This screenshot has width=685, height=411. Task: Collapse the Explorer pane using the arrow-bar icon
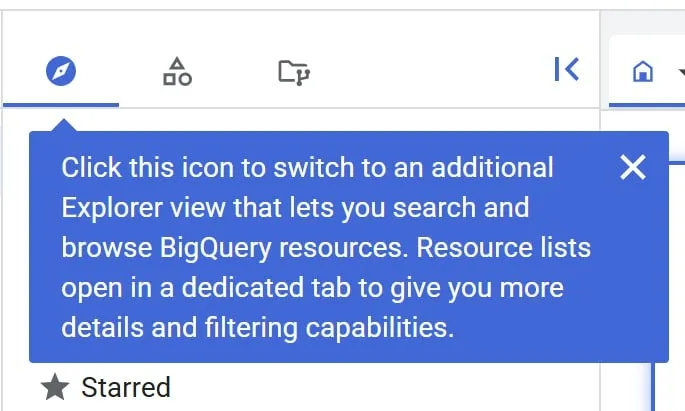(x=566, y=69)
